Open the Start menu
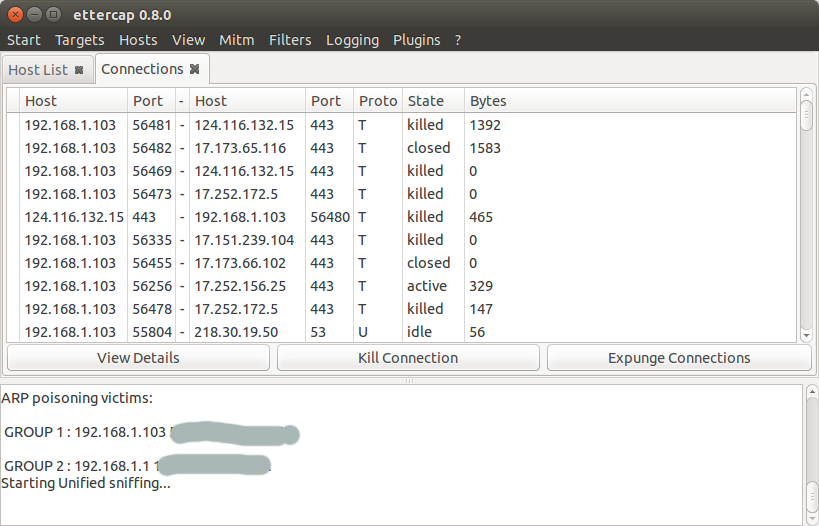Viewport: 819px width, 526px height. tap(24, 40)
